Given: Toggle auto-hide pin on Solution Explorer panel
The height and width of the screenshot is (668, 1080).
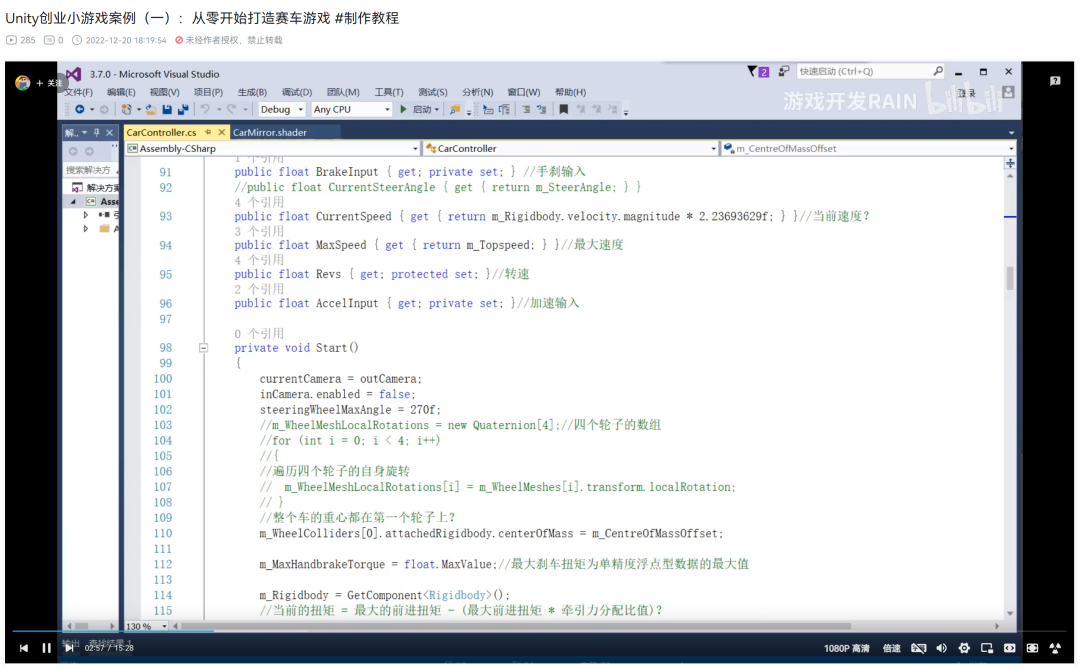Looking at the screenshot, I should tap(96, 132).
